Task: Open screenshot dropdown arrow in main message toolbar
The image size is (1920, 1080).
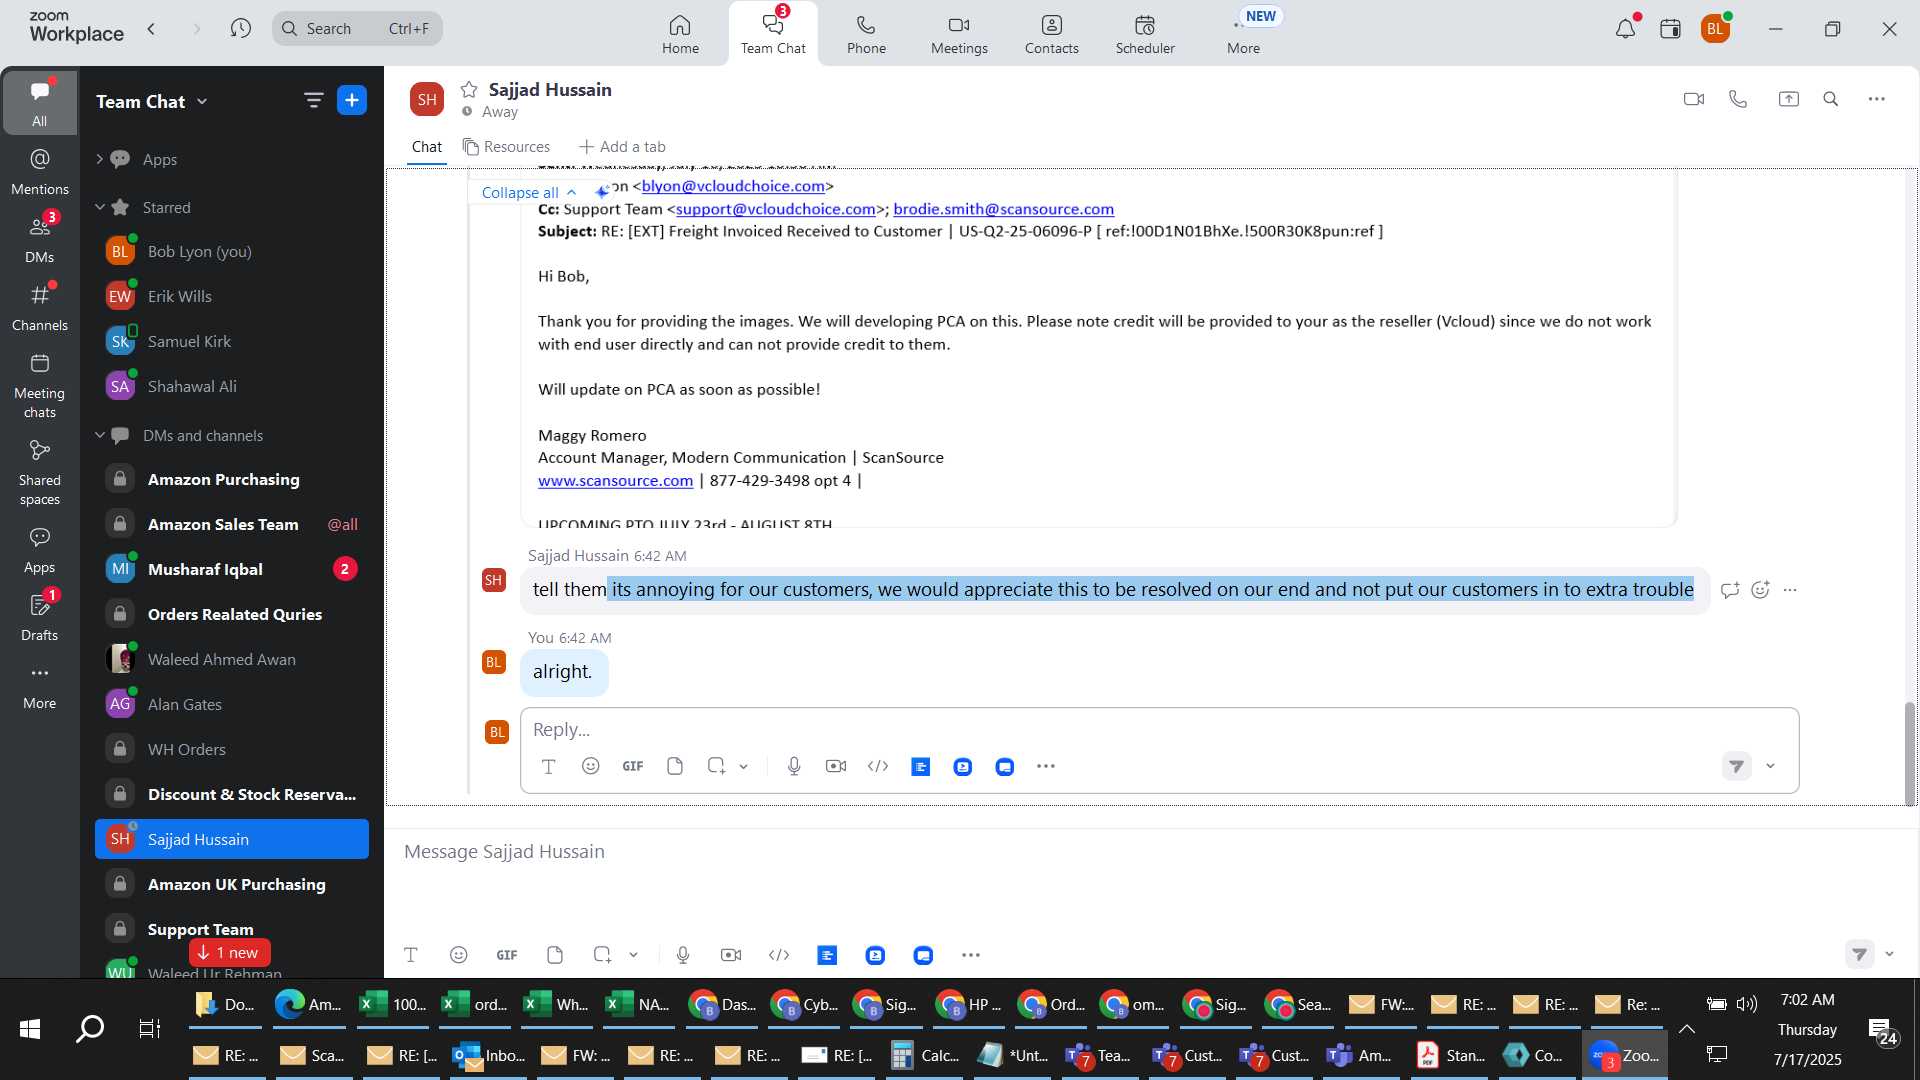Action: point(634,955)
